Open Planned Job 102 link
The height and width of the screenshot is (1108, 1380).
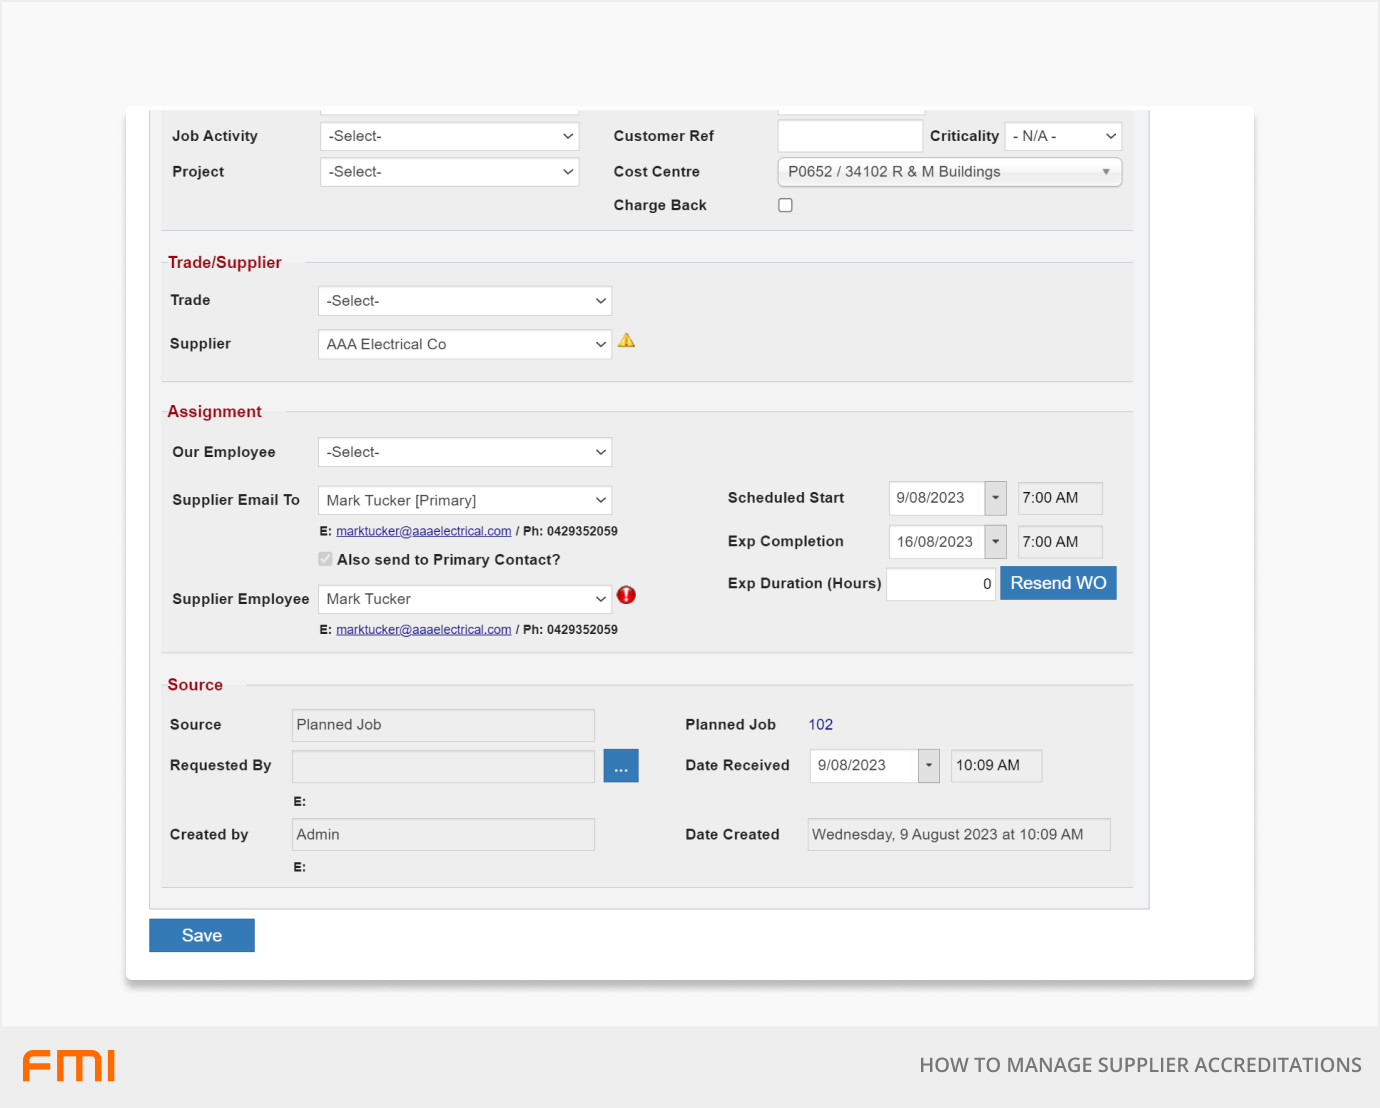[x=820, y=725]
